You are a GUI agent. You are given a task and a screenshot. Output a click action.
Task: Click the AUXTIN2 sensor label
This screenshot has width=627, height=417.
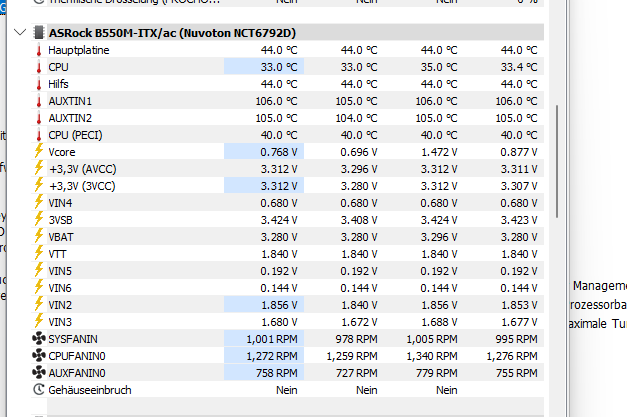point(70,118)
